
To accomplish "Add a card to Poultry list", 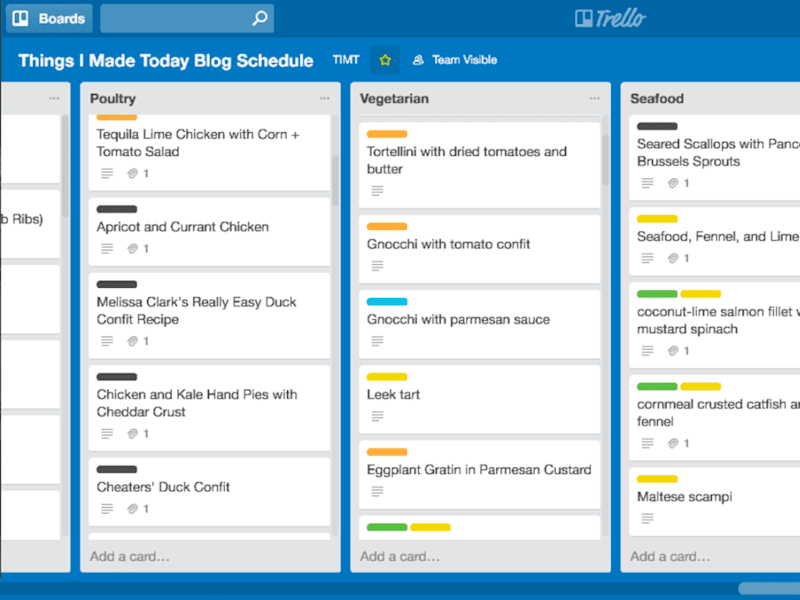I will (x=130, y=556).
